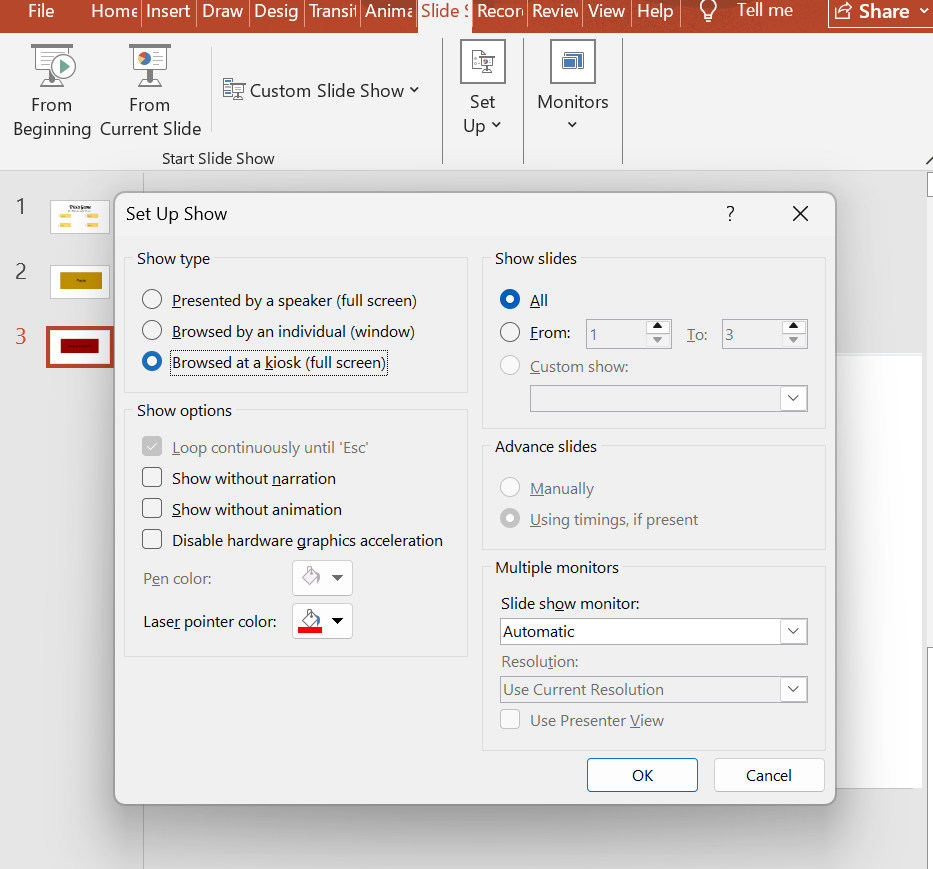Click the Tell me lightbulb icon

tap(708, 12)
